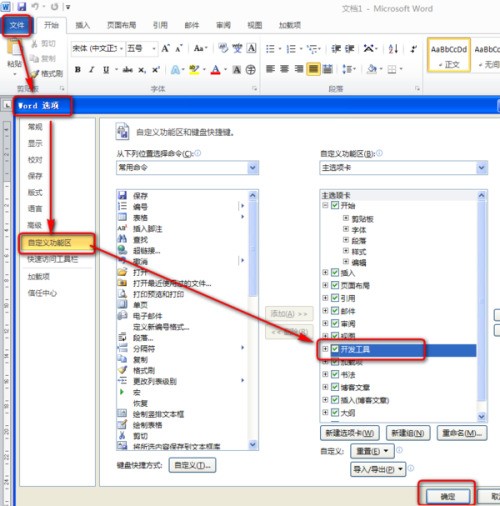Toggle Bold formatting in ribbon

(x=78, y=69)
